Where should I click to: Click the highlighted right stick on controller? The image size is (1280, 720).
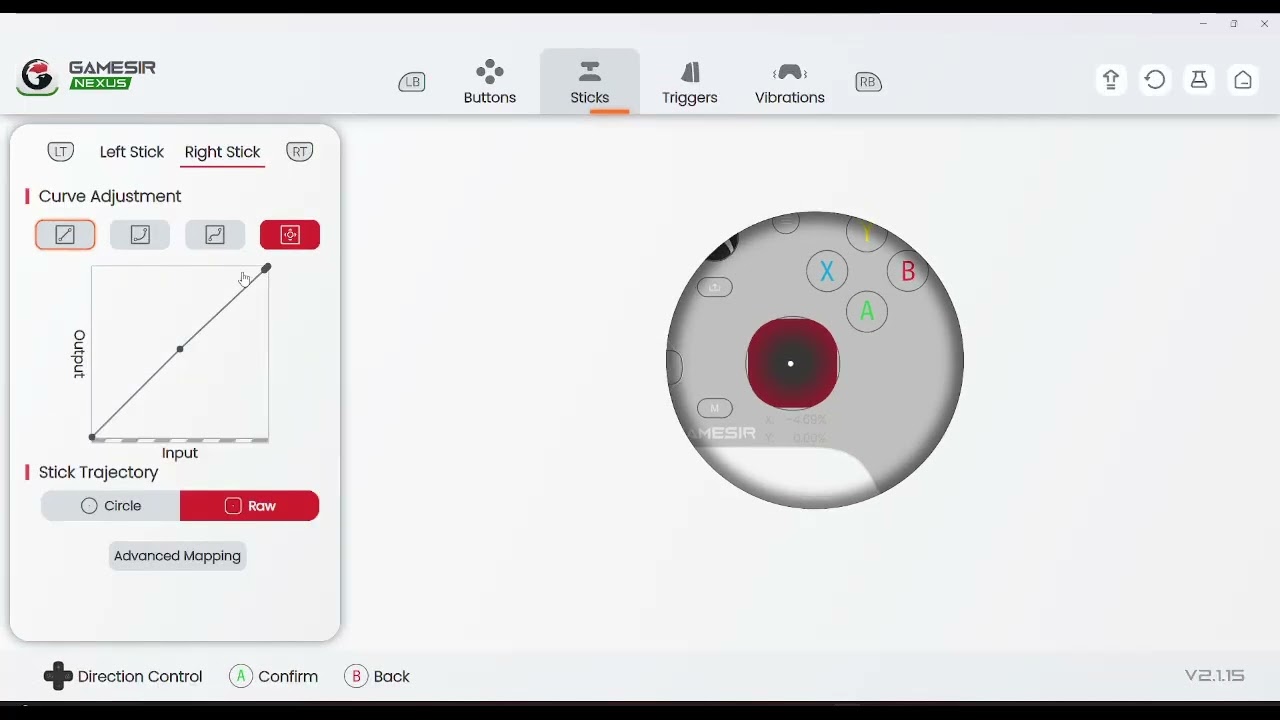pyautogui.click(x=792, y=364)
